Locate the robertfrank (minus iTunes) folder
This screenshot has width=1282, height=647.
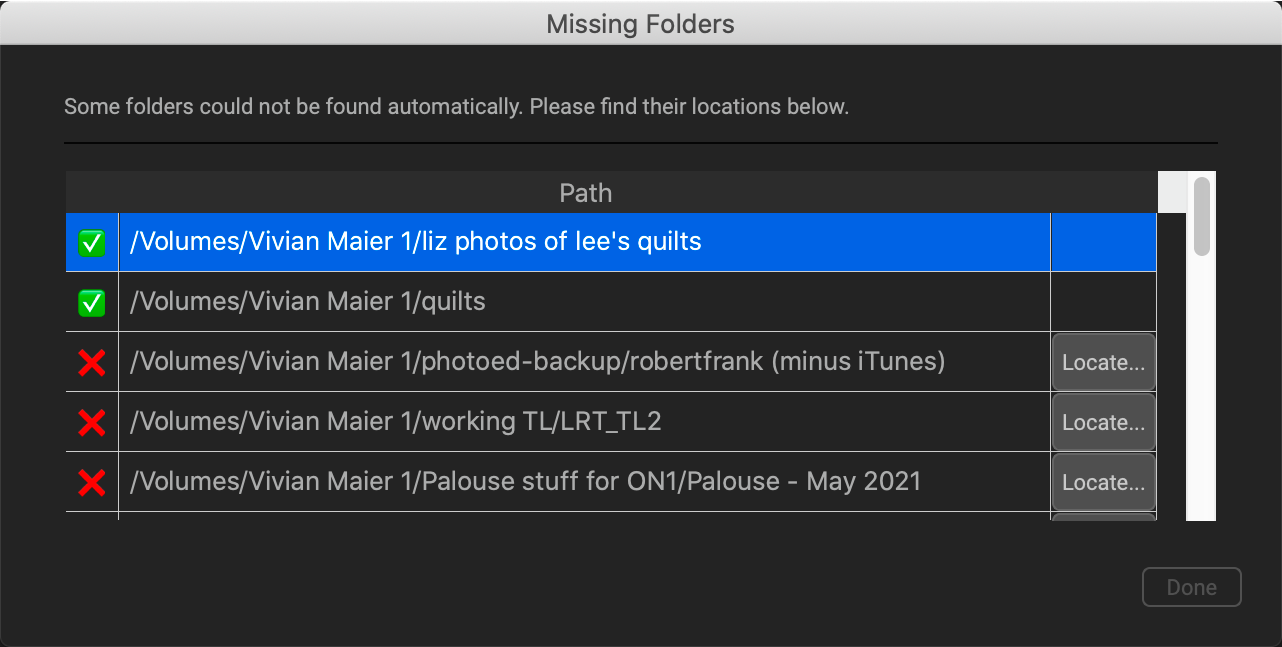[1103, 362]
